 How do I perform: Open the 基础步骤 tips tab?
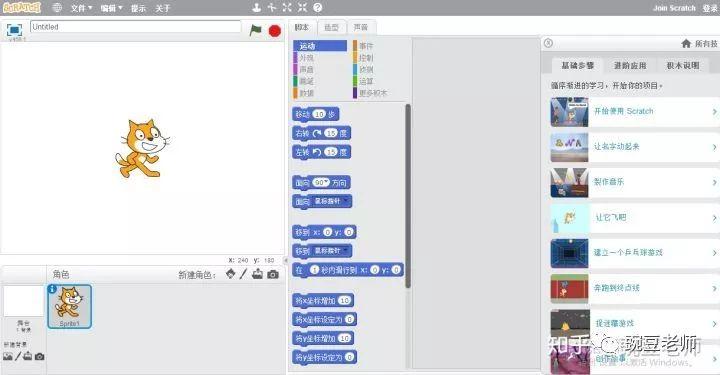[x=578, y=66]
